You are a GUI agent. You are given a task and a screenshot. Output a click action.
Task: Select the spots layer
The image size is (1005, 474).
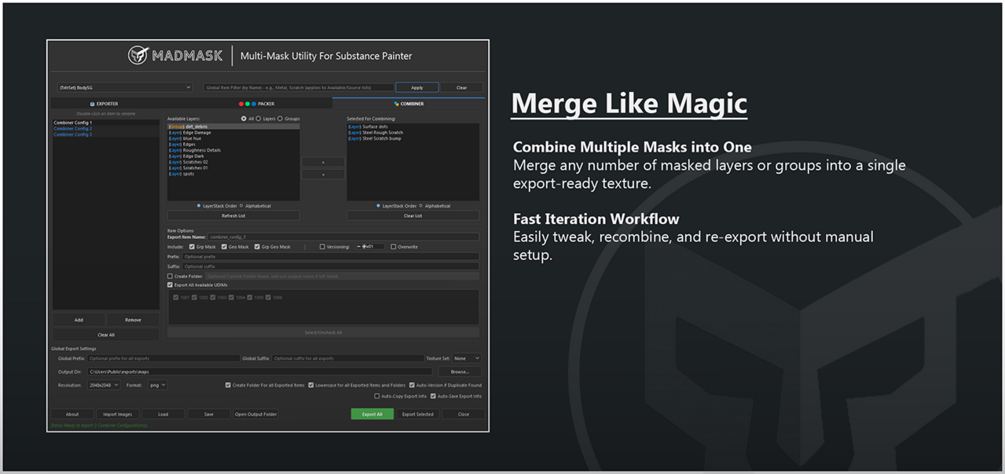click(x=233, y=174)
